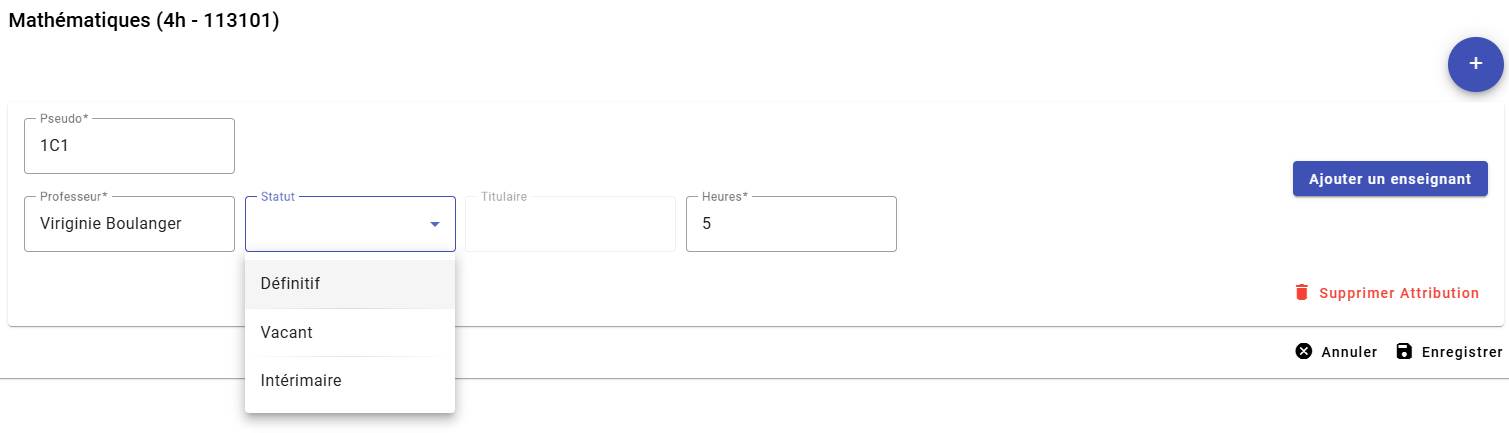Click the Heures field showing 5
This screenshot has width=1509, height=433.
(790, 224)
